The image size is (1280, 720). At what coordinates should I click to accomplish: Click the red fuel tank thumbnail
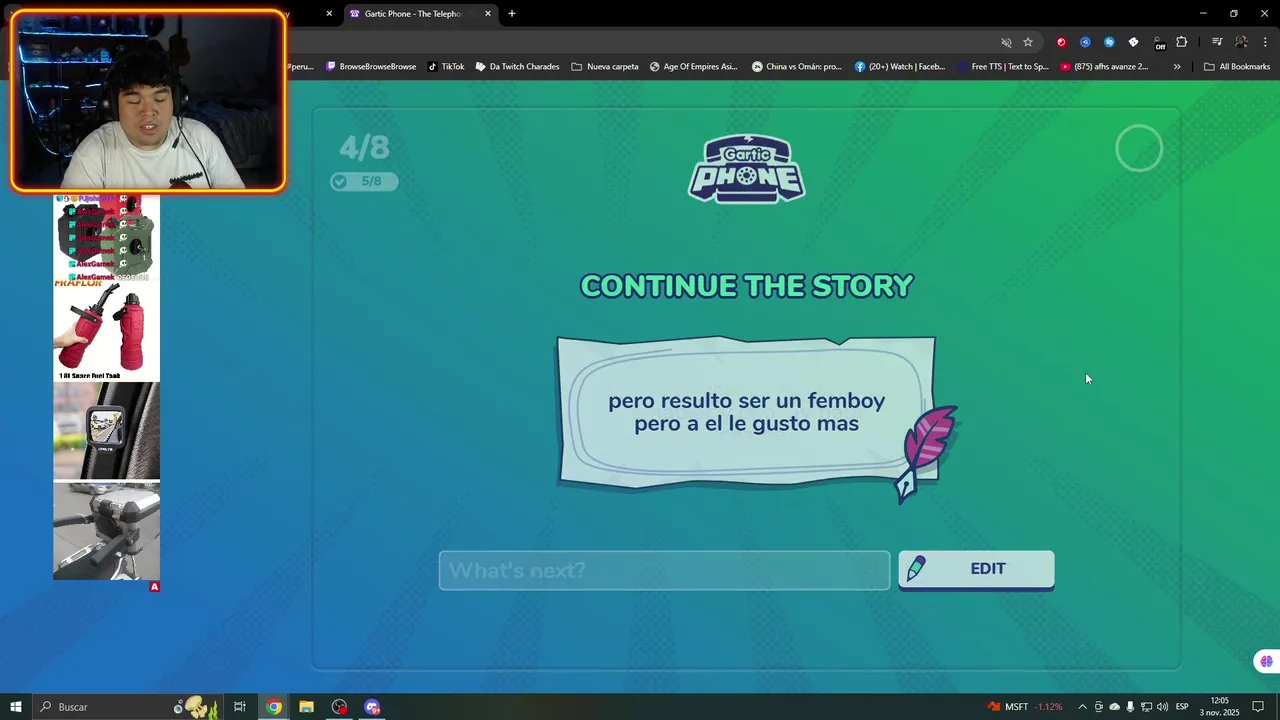[106, 331]
